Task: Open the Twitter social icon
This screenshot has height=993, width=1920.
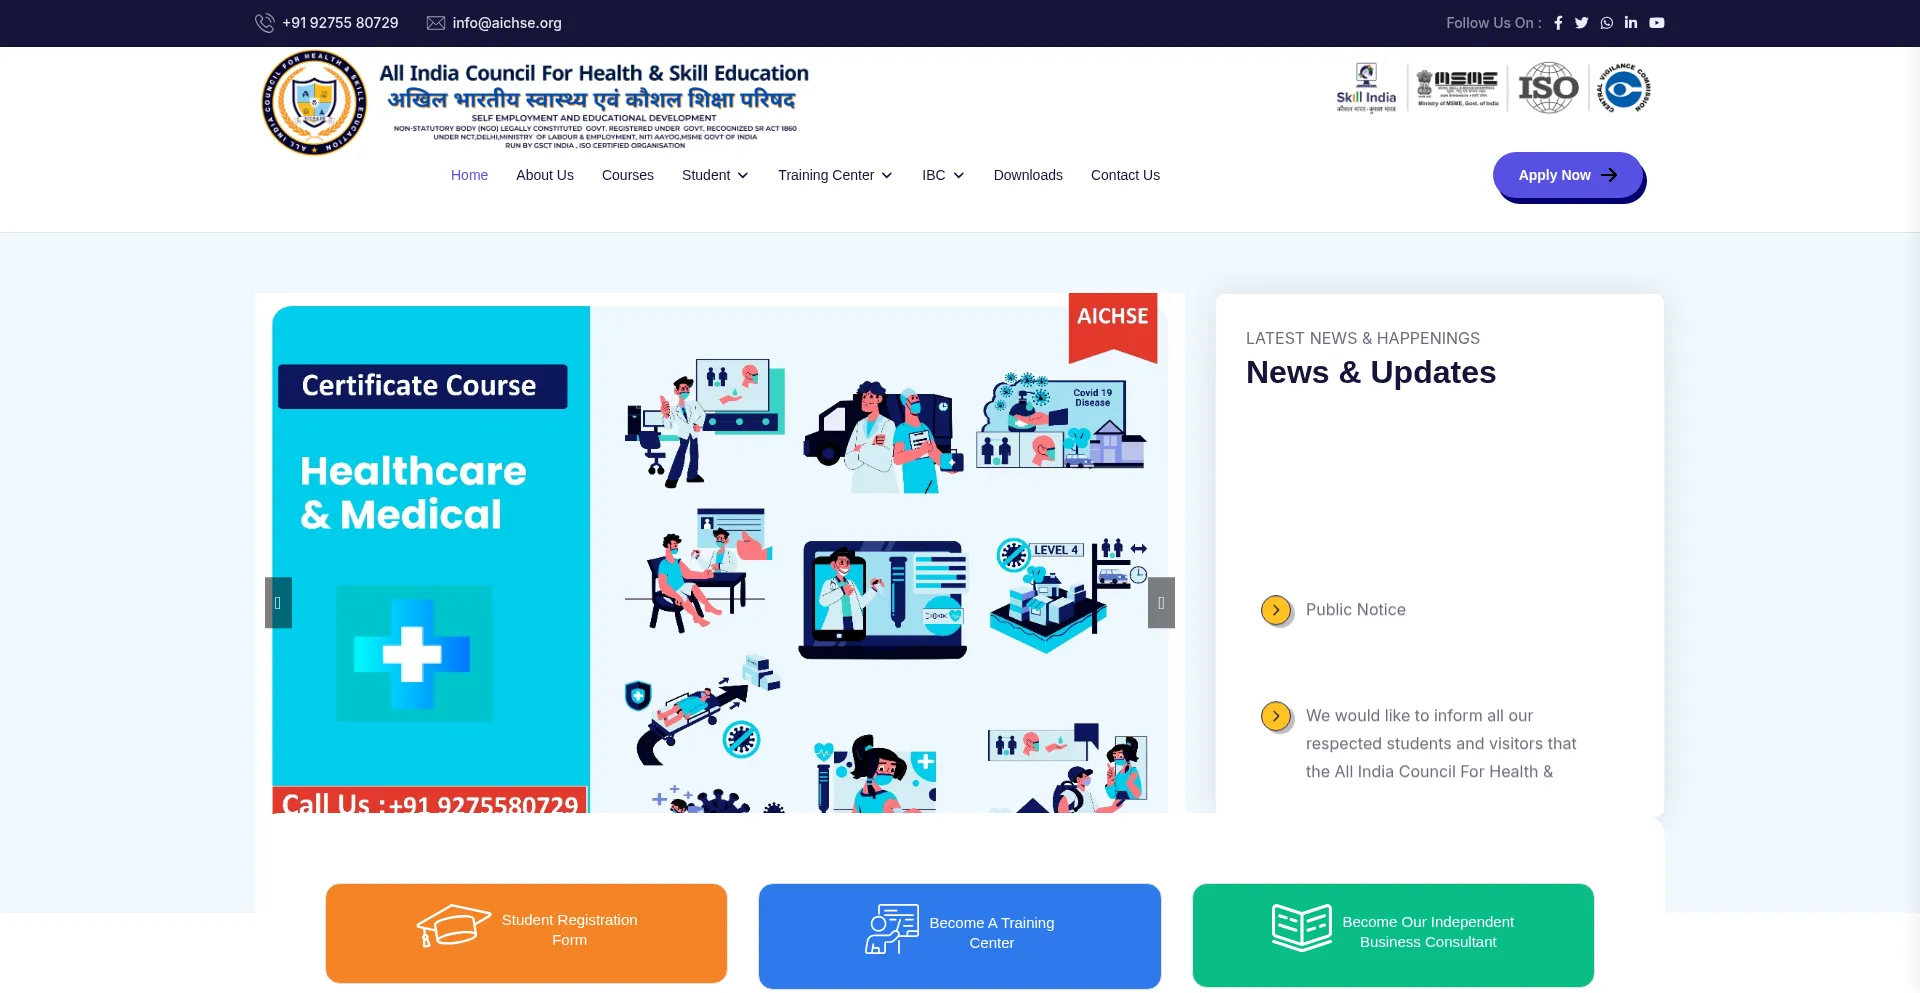Action: pos(1581,23)
